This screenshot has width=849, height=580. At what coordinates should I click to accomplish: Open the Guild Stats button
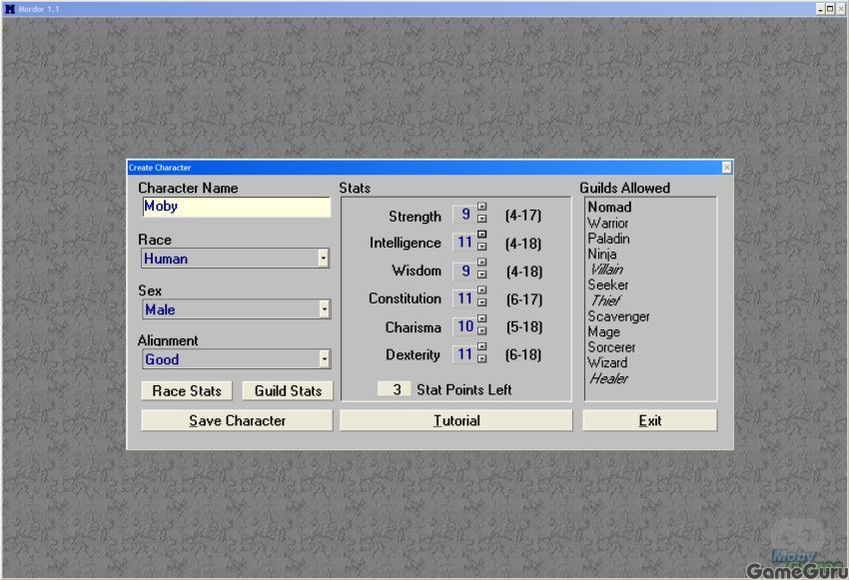coord(288,390)
